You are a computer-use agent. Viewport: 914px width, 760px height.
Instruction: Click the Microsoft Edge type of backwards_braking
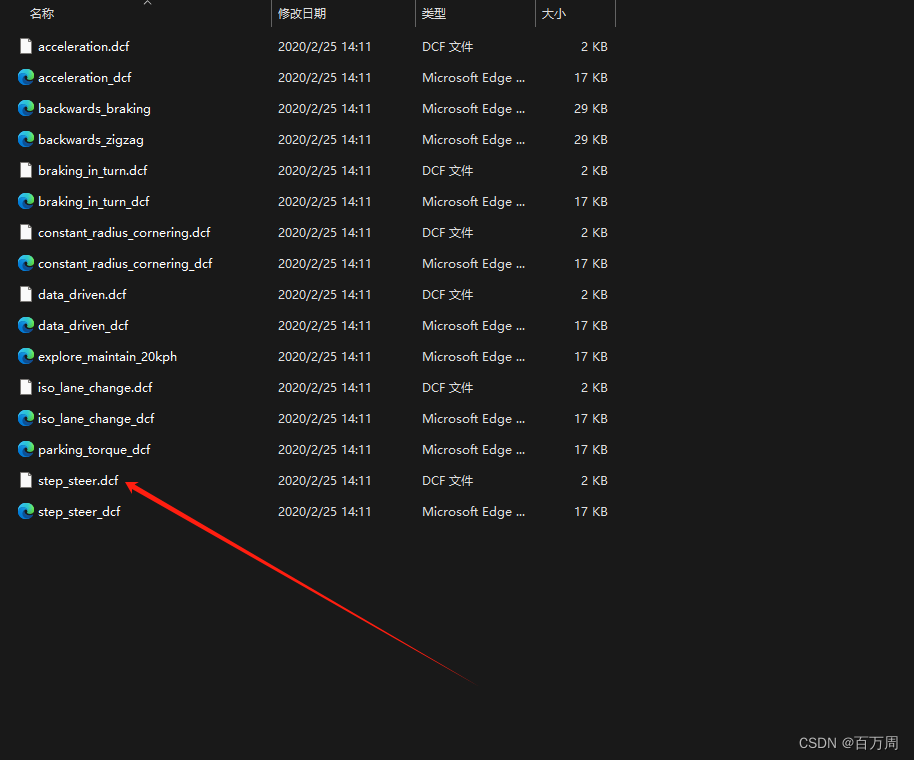(473, 108)
